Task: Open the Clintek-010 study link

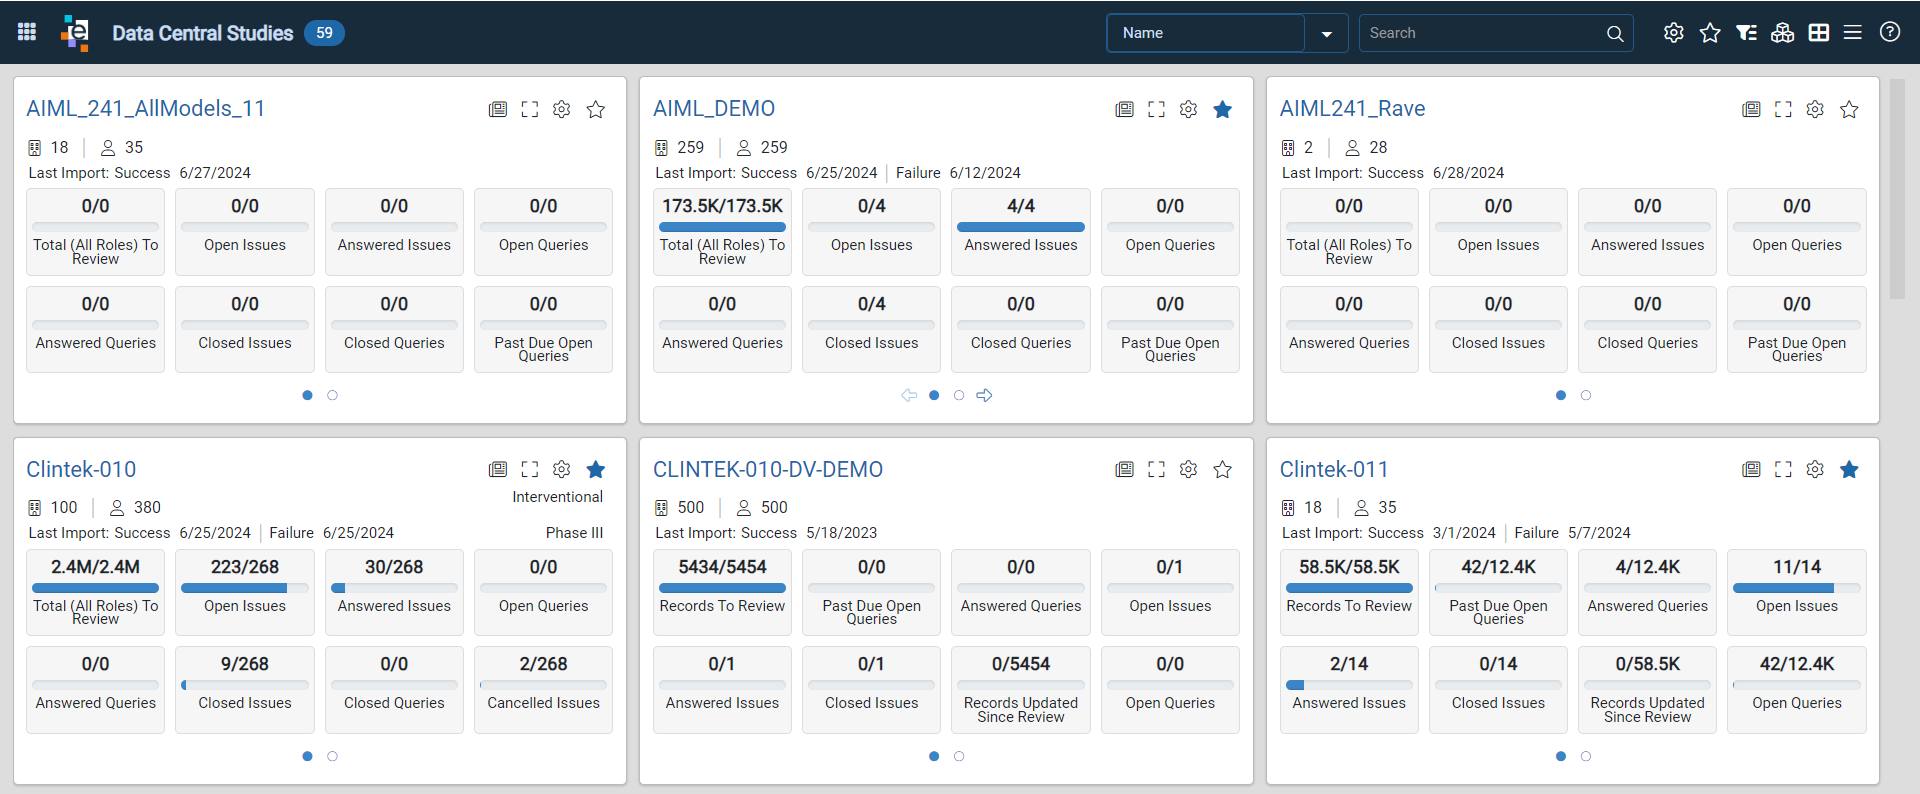Action: [81, 469]
